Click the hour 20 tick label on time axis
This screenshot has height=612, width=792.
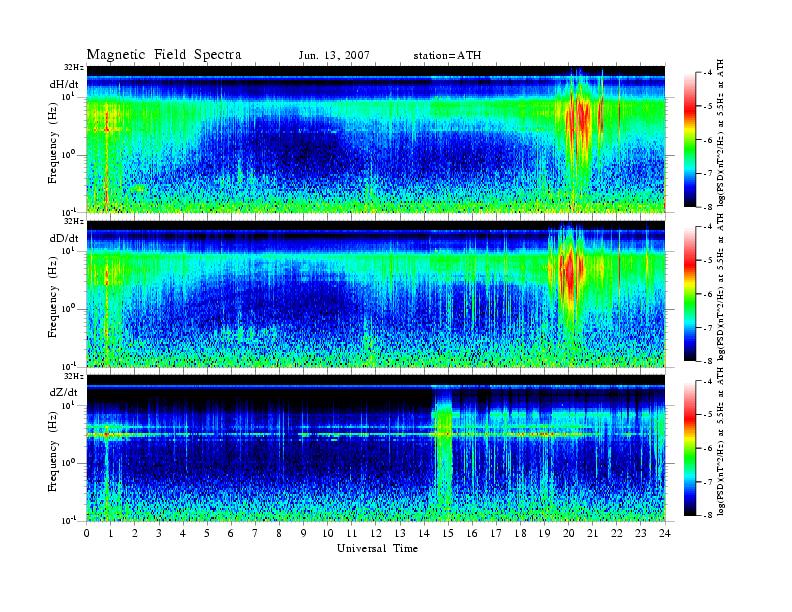(569, 533)
